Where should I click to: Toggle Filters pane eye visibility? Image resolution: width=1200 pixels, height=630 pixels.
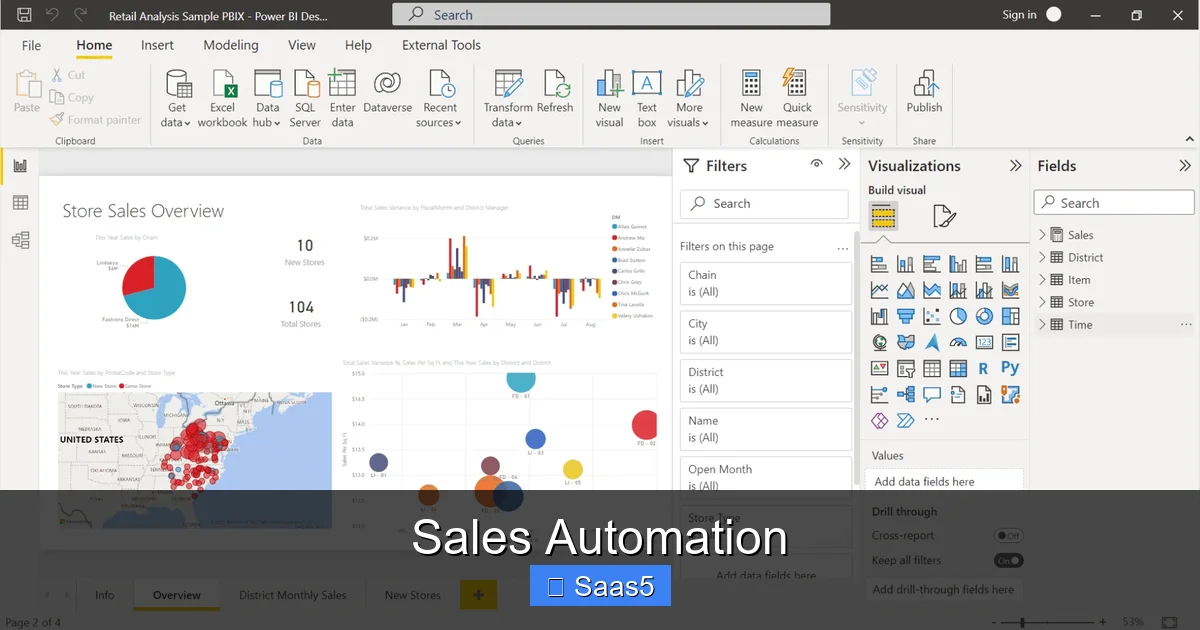[x=817, y=165]
